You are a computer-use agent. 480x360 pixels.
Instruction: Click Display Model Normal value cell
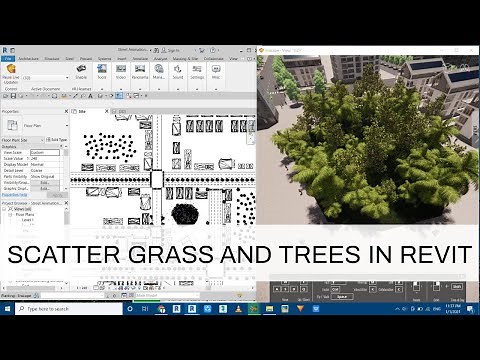(45, 165)
